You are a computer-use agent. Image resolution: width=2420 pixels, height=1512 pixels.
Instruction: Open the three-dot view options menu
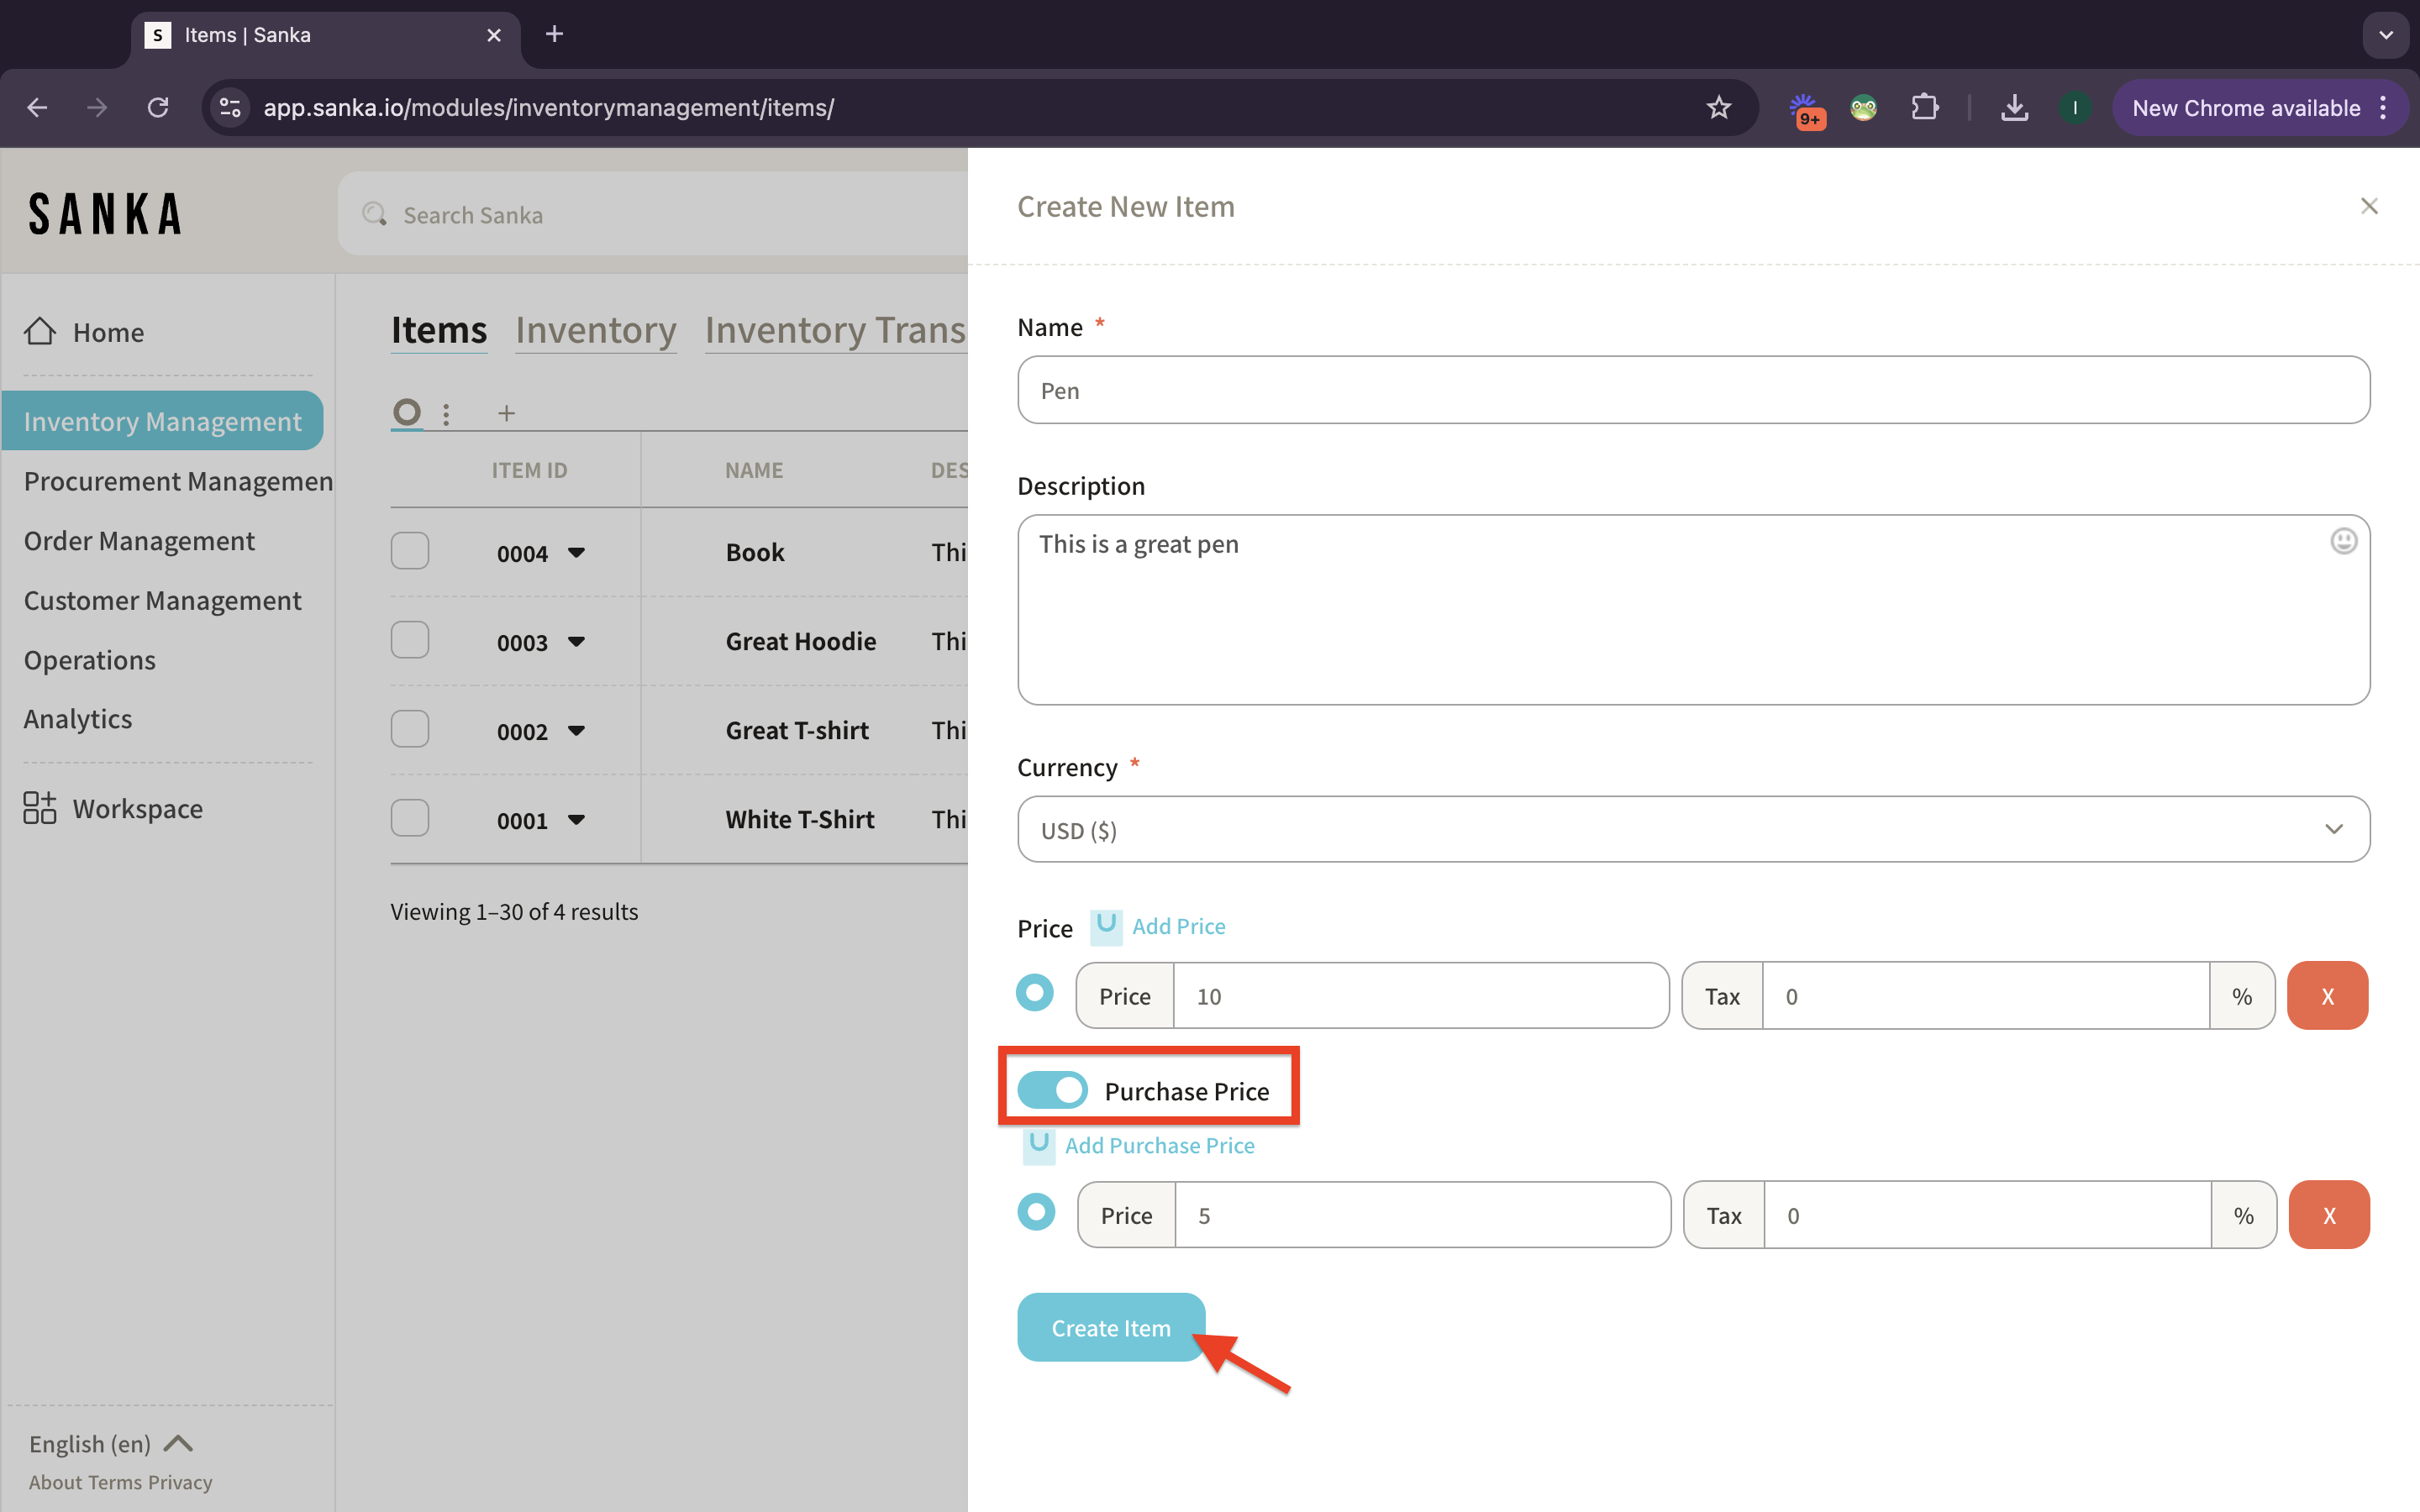(446, 413)
